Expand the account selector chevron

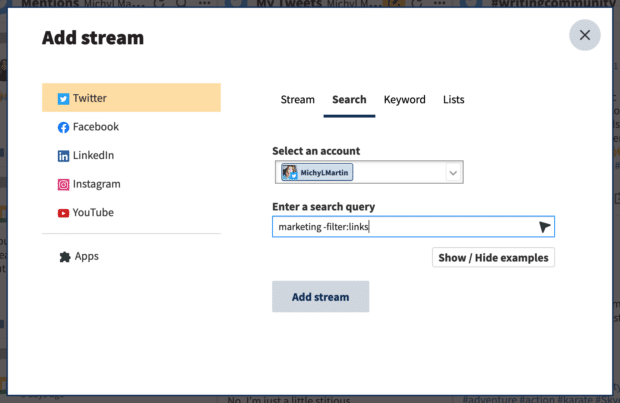(453, 173)
